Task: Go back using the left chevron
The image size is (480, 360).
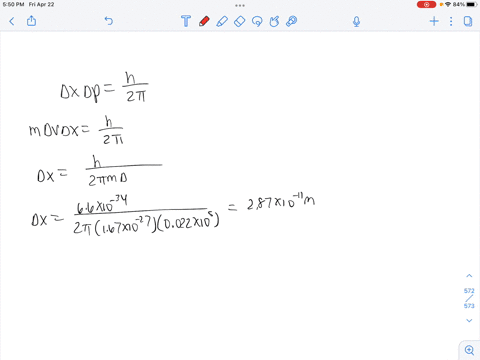Action: coord(12,21)
